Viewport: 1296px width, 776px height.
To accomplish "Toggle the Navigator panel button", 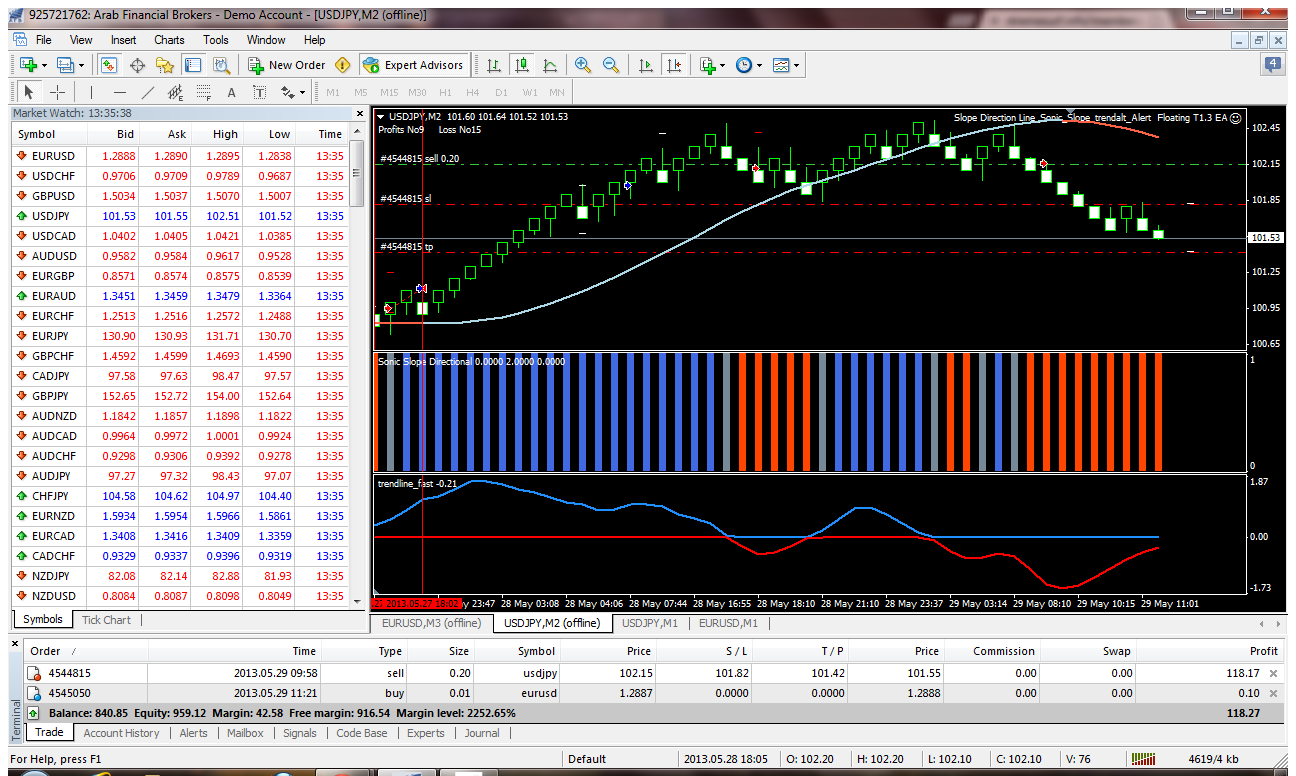I will tap(165, 65).
